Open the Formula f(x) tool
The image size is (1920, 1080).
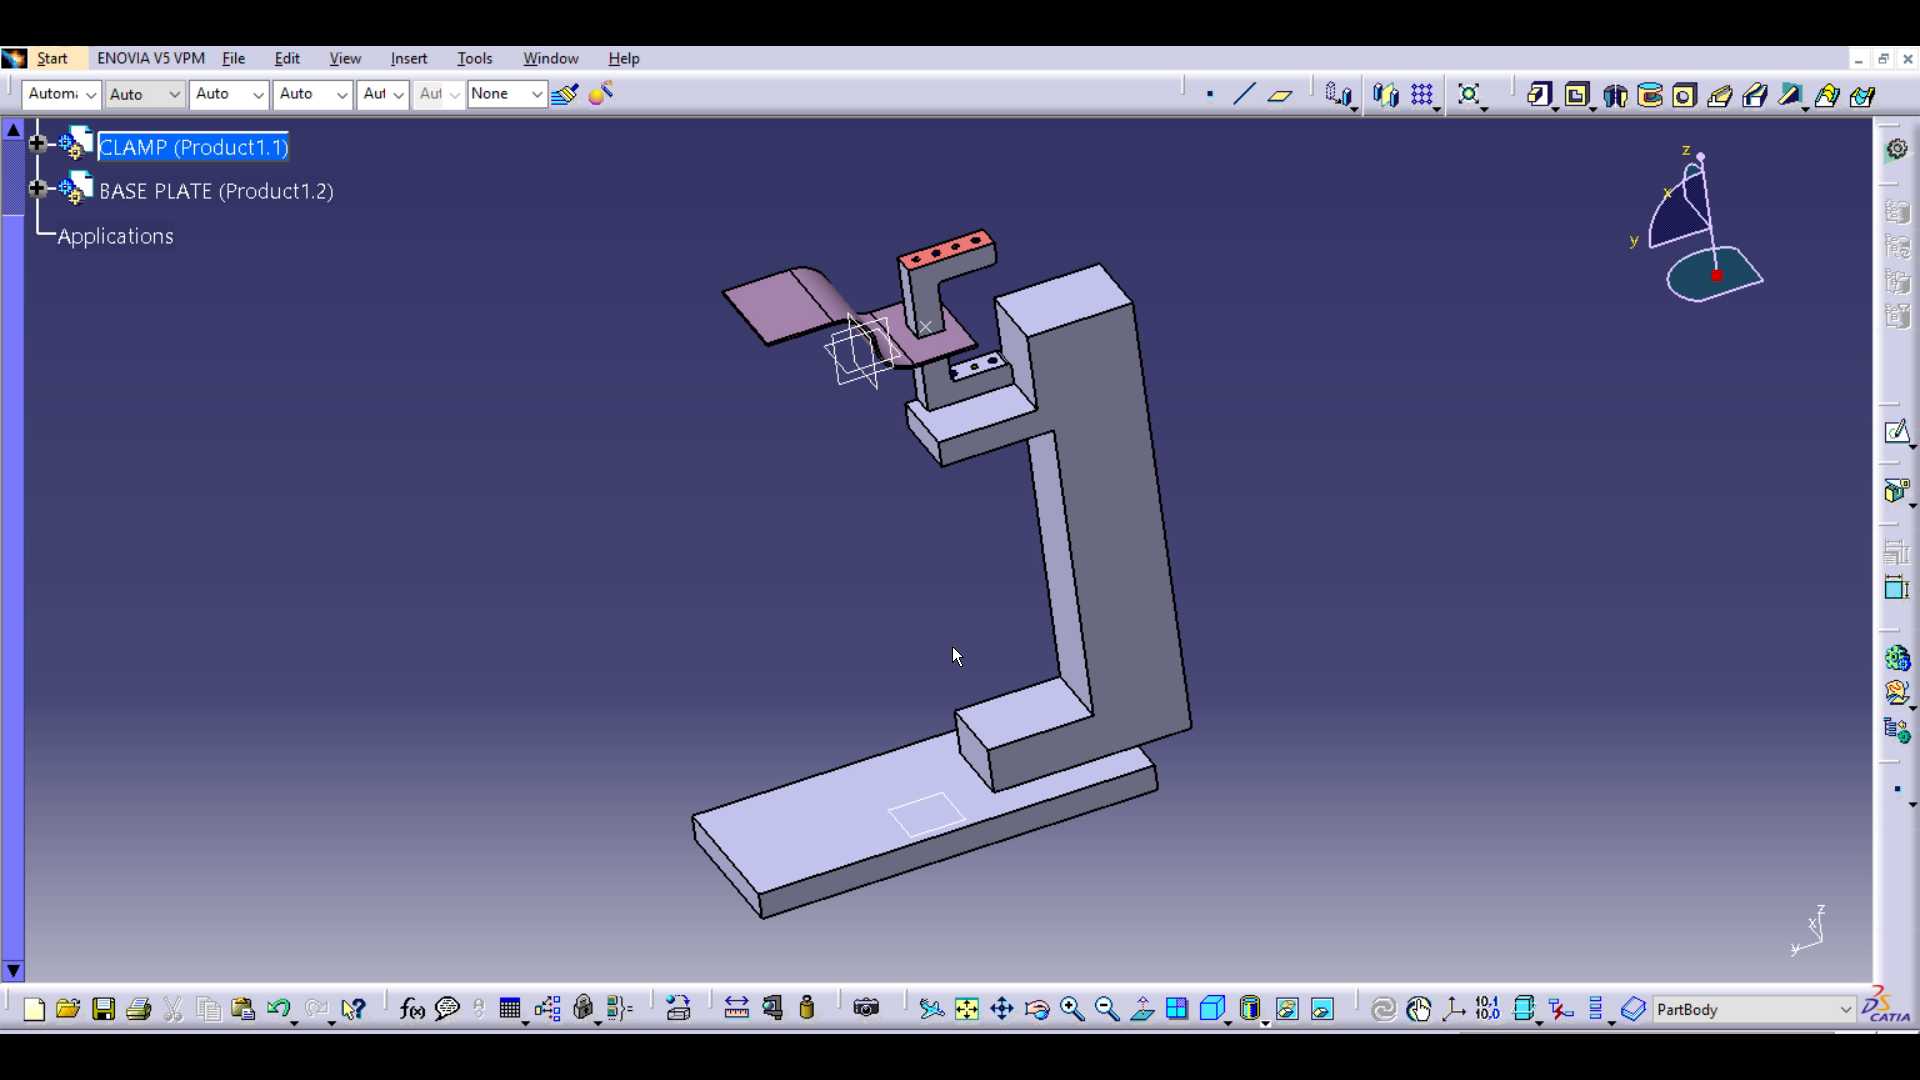(x=412, y=1009)
